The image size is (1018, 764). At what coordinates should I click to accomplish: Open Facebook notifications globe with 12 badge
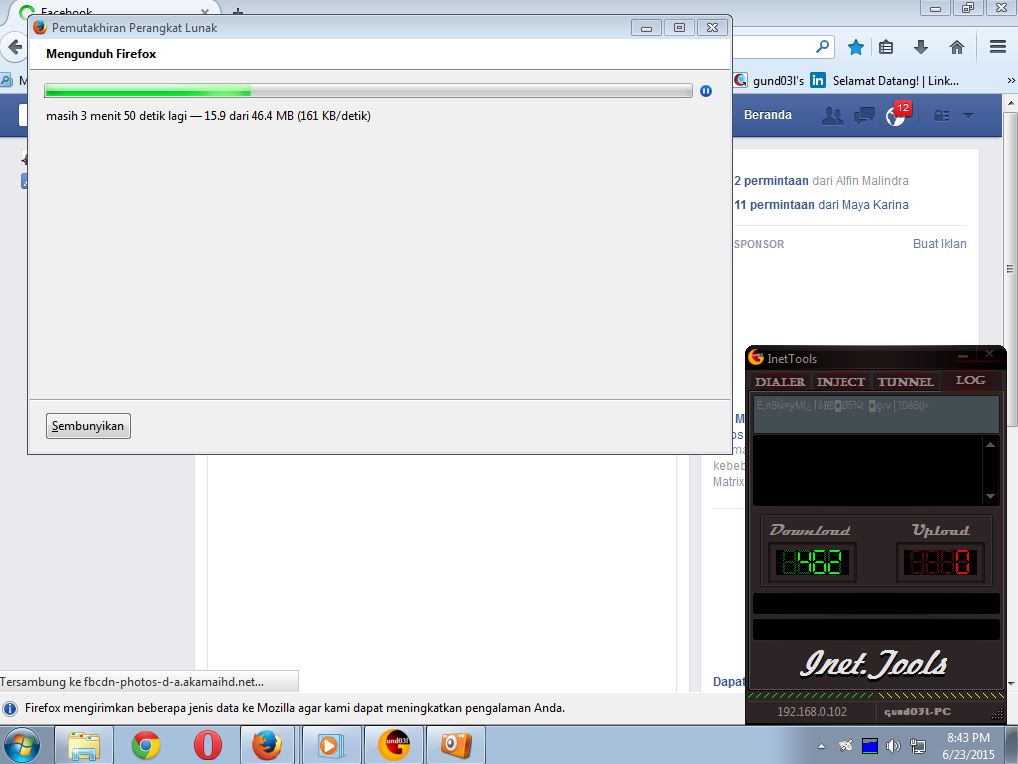click(x=897, y=114)
